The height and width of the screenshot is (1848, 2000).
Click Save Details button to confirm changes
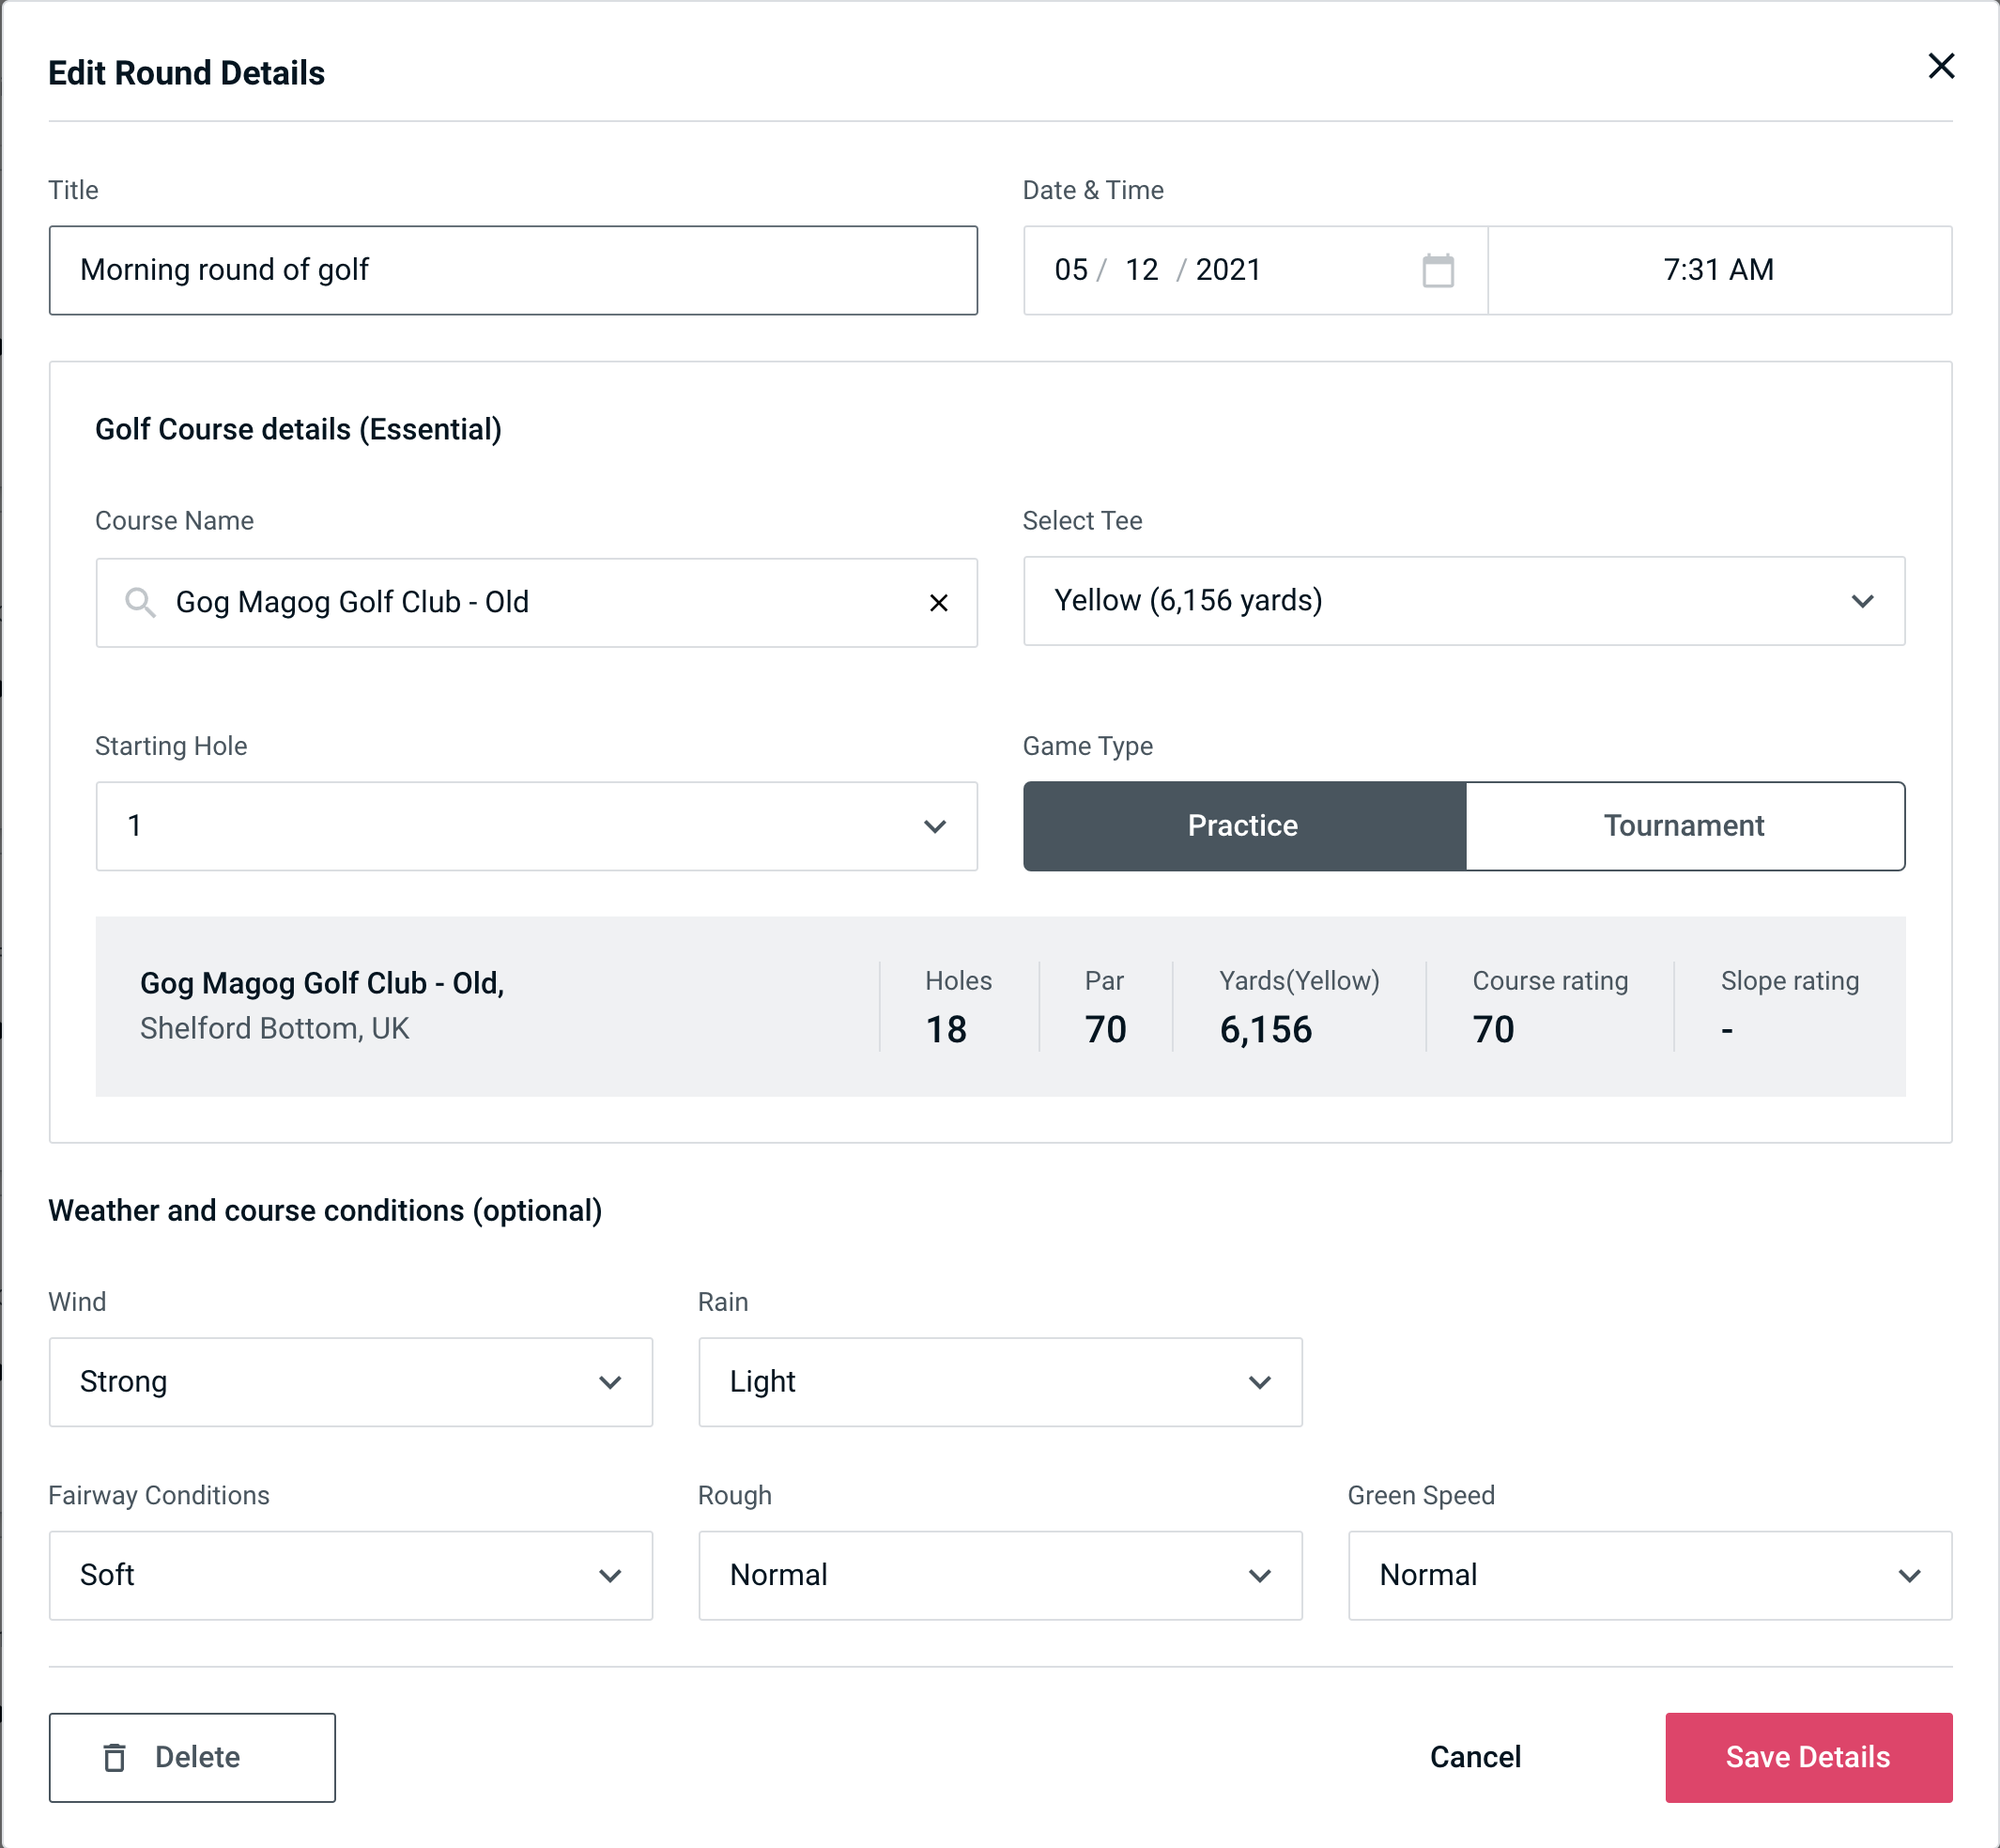coord(1807,1756)
